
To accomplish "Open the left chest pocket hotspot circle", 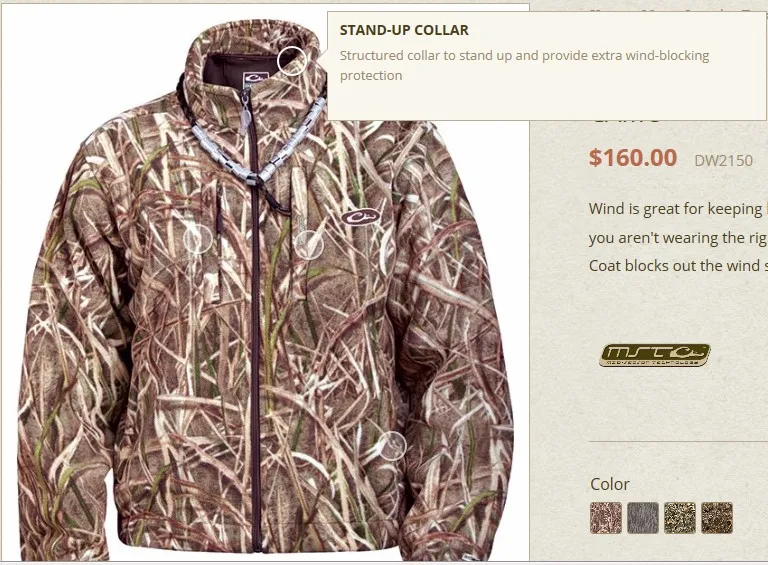I will click(197, 240).
